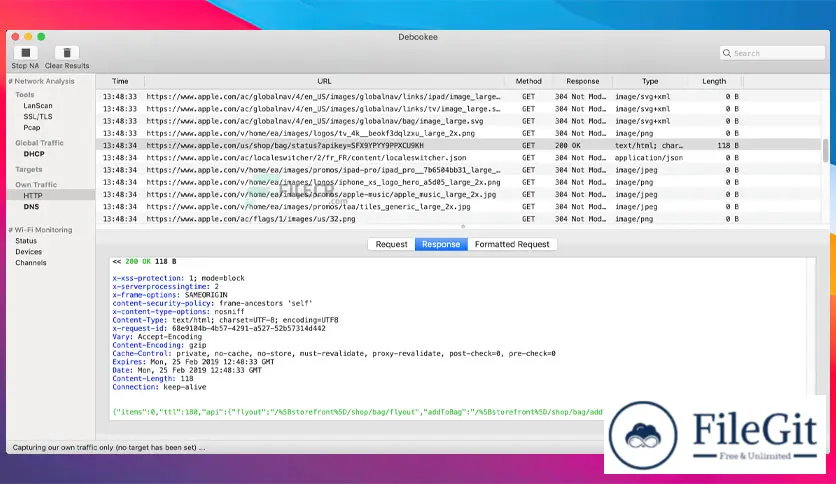836x484 pixels.
Task: Click the application/json type cell
Action: 648,158
